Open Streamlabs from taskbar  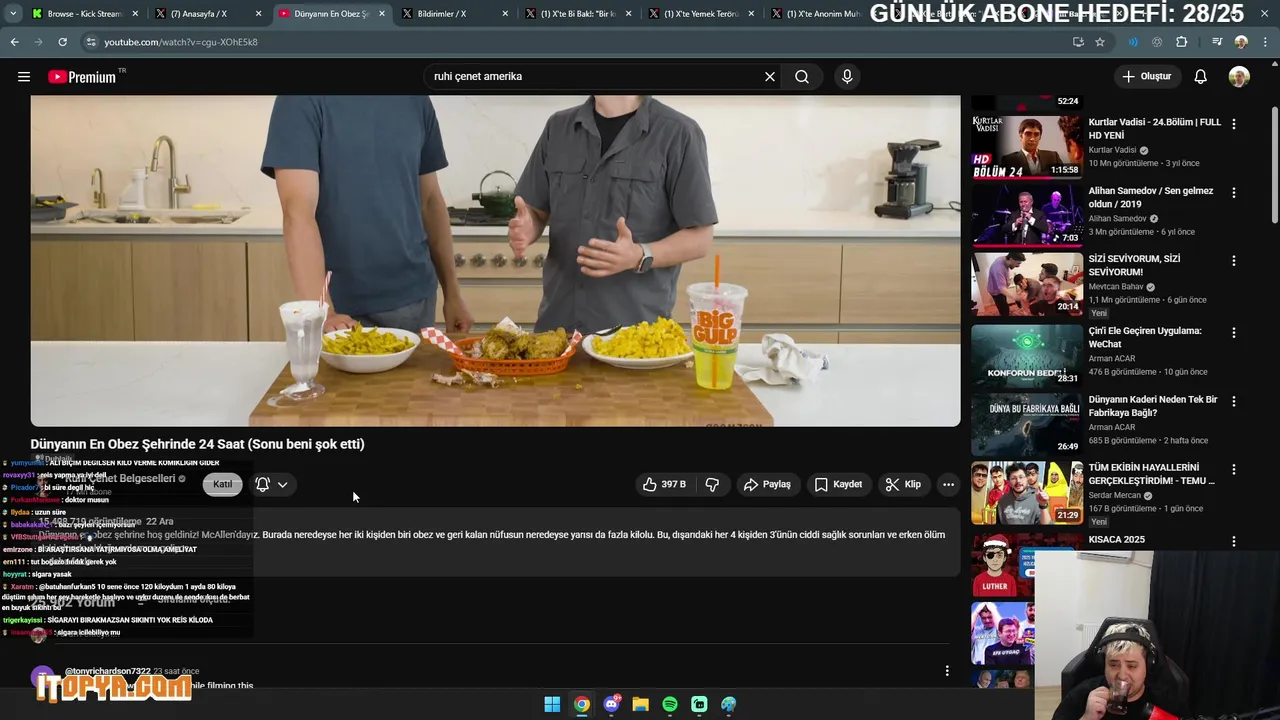coord(699,704)
